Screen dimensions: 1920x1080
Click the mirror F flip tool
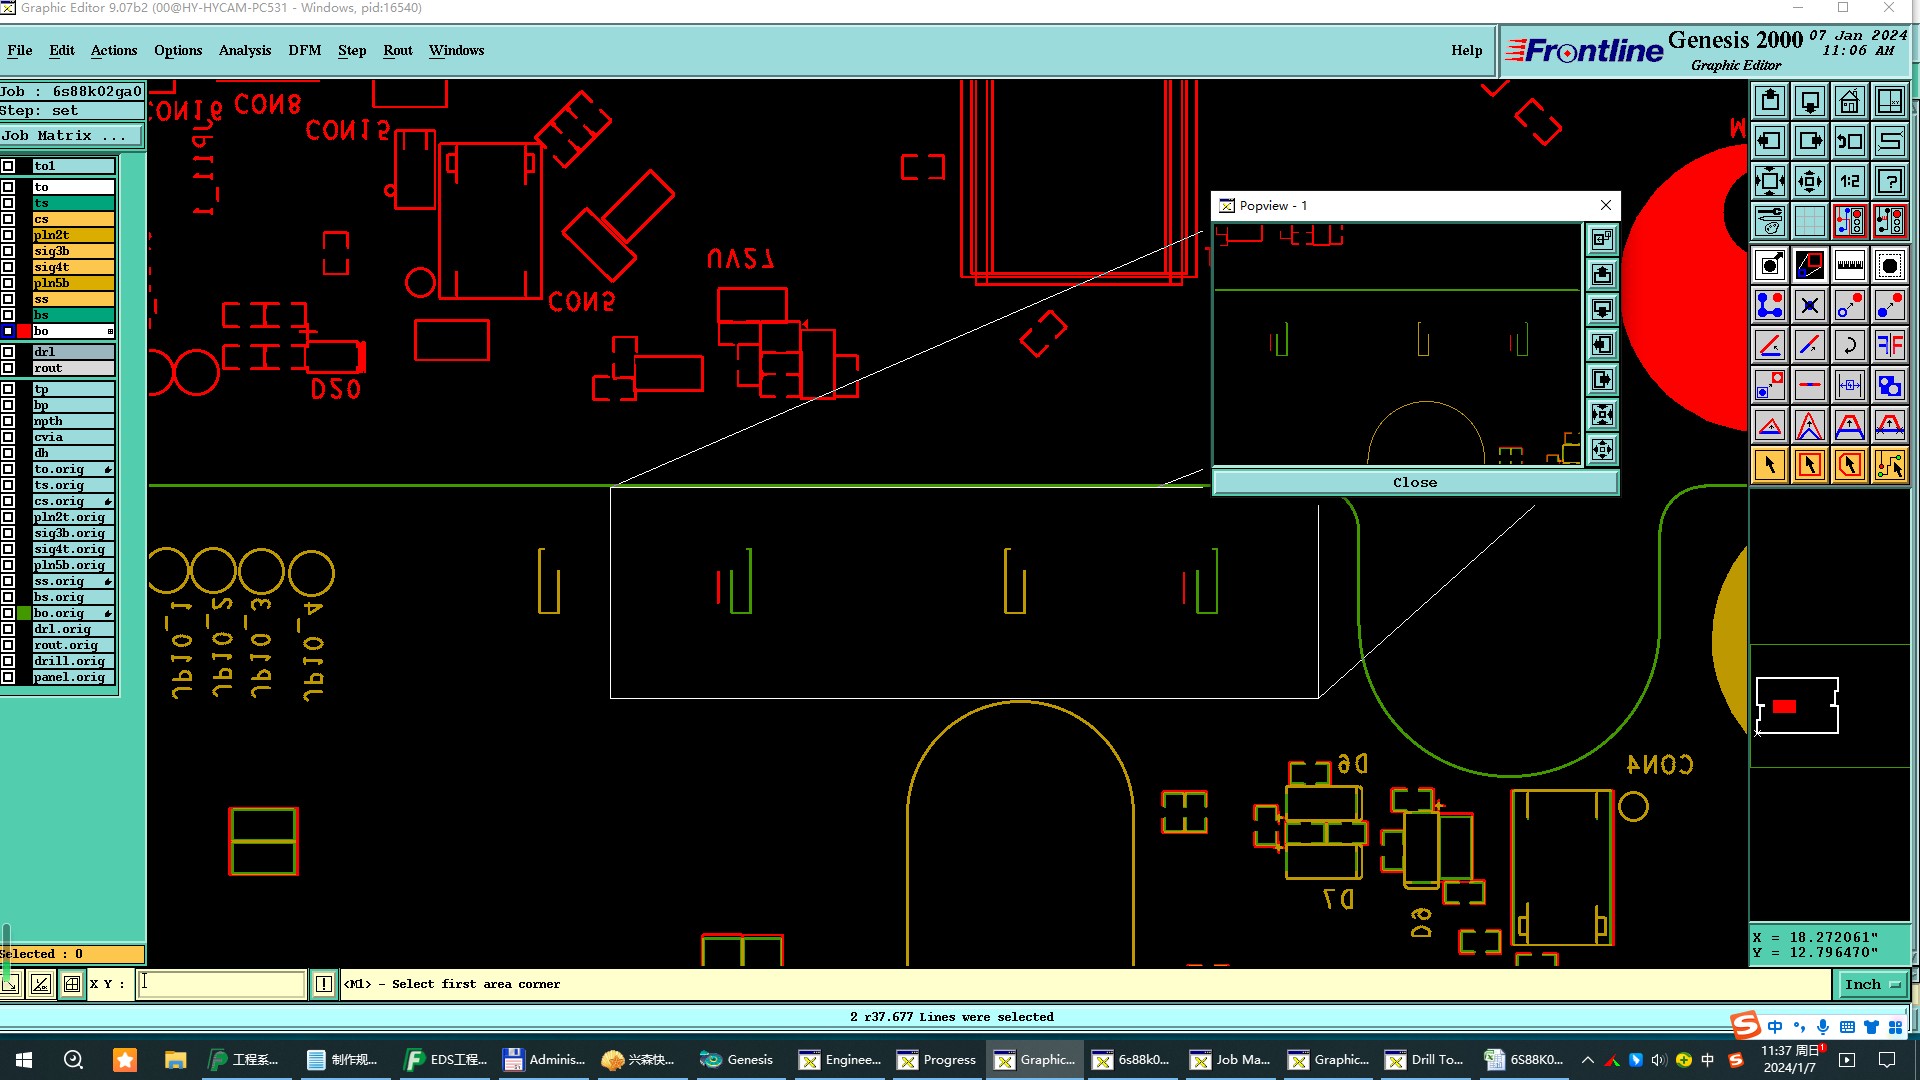(1889, 345)
